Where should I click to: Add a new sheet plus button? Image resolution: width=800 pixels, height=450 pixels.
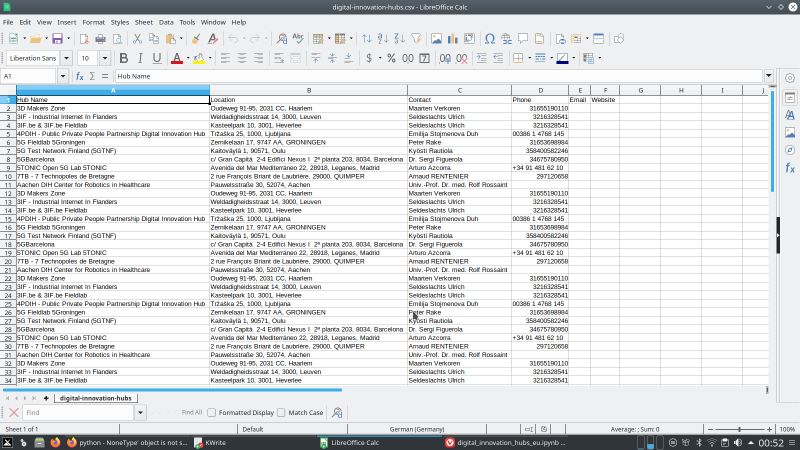[46, 398]
